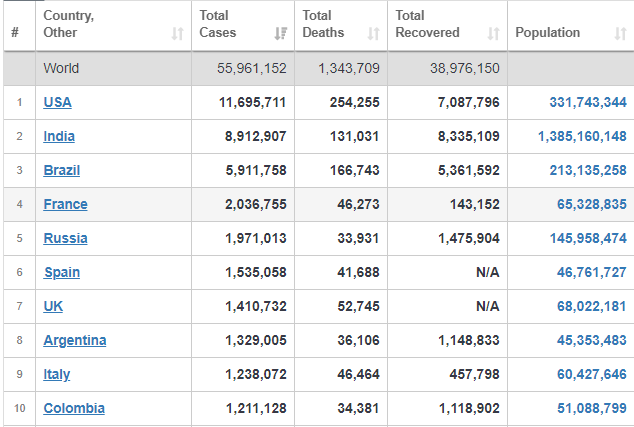Select USA total cases 11,695,711
Viewport: 634px width, 427px height.
pyautogui.click(x=253, y=102)
